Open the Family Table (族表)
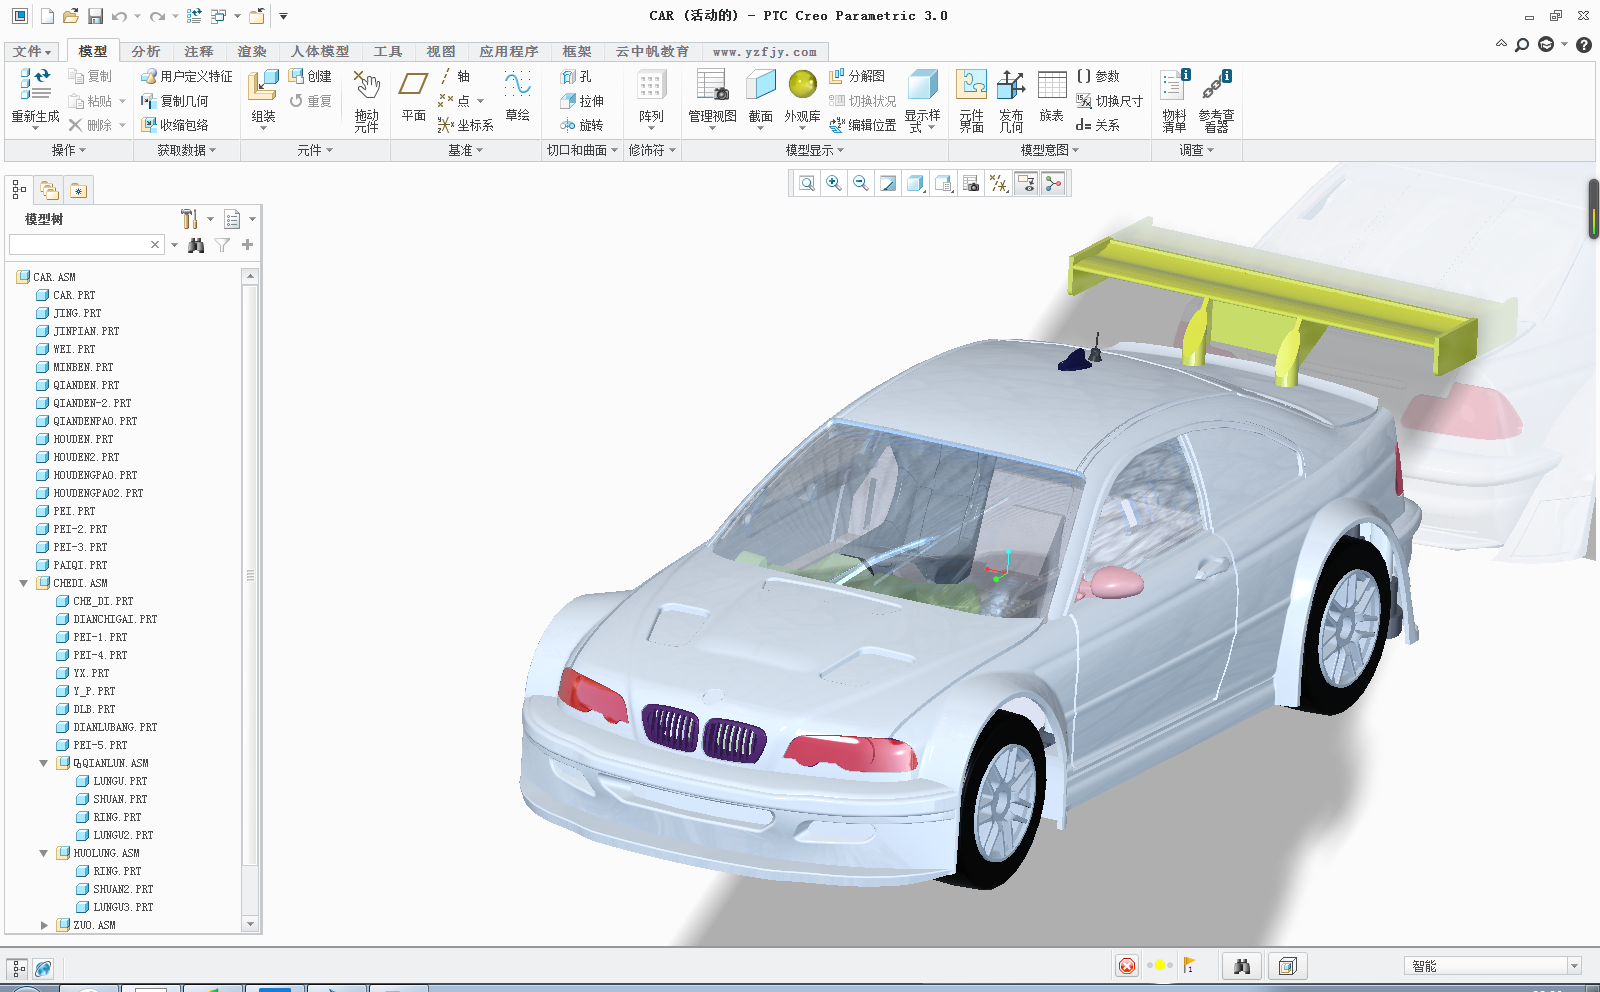The height and width of the screenshot is (992, 1600). (x=1052, y=85)
